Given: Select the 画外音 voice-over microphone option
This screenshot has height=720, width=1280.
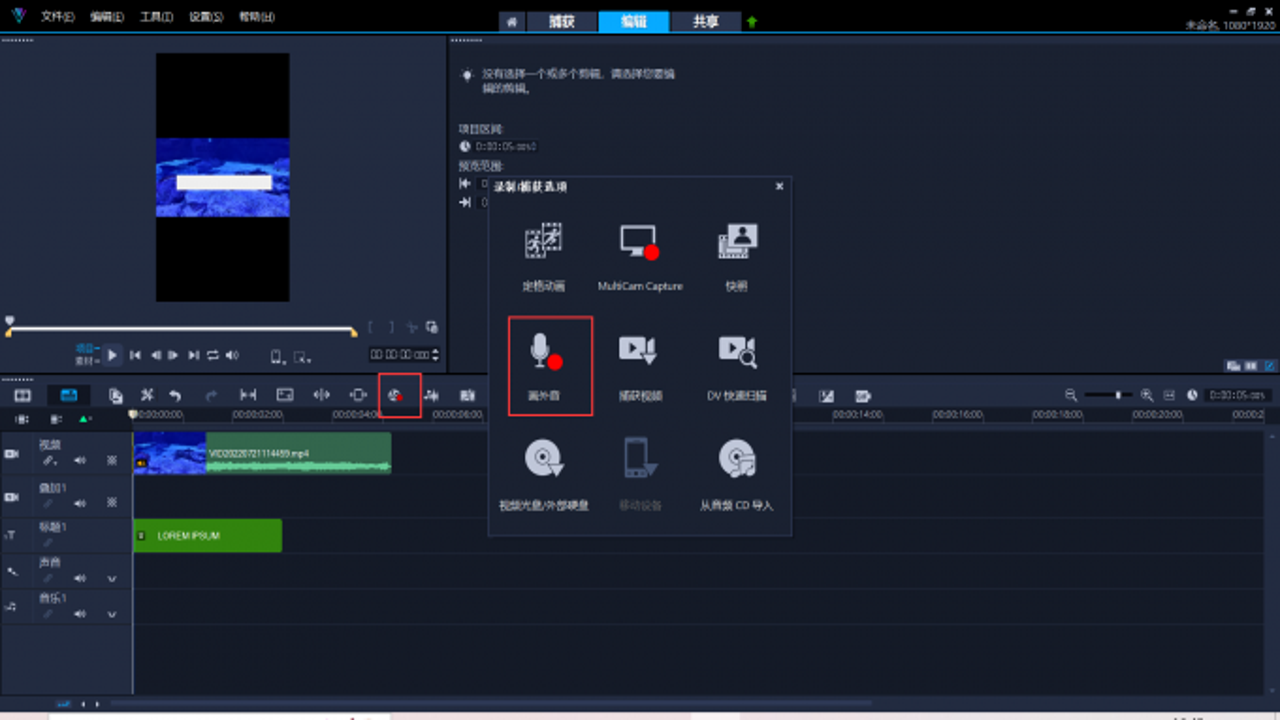Looking at the screenshot, I should pyautogui.click(x=548, y=366).
